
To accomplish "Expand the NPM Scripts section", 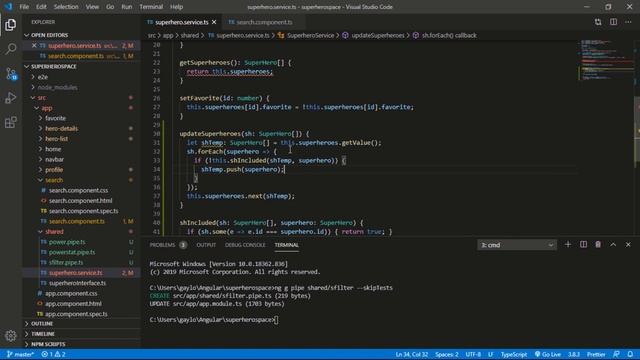I will pyautogui.click(x=82, y=344).
